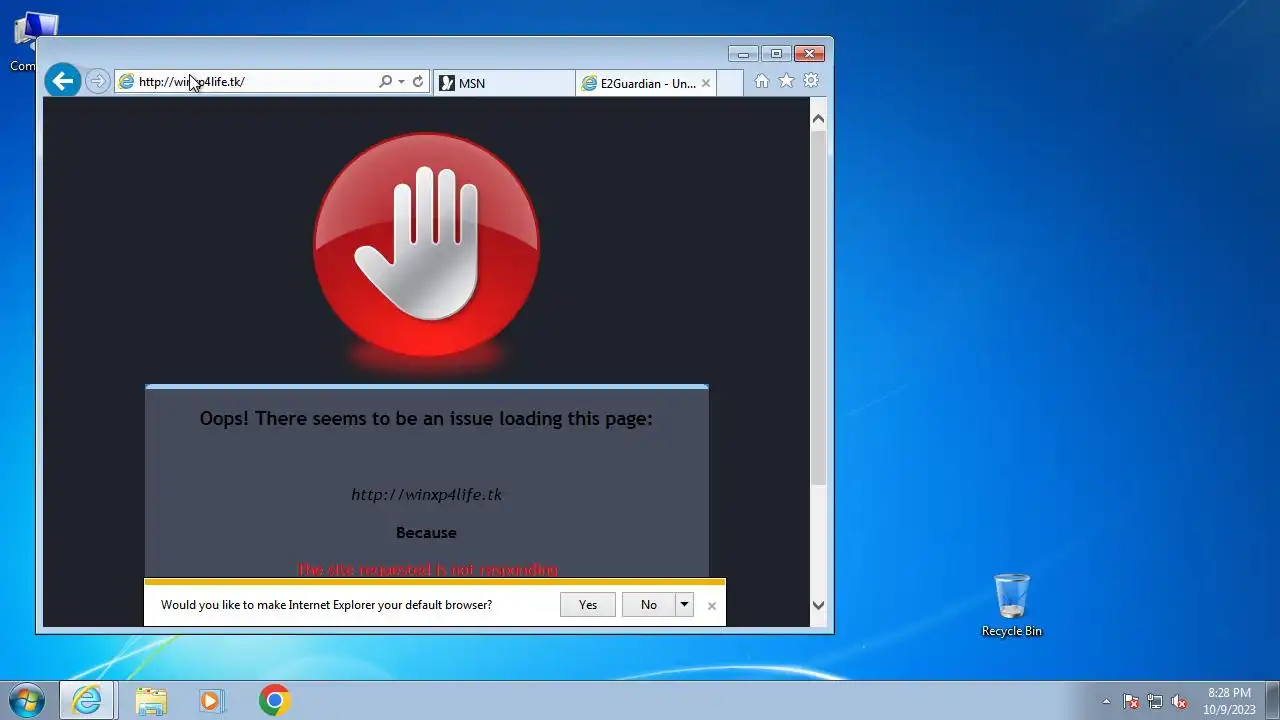Image resolution: width=1280 pixels, height=720 pixels.
Task: Minimize the Internet Explorer window
Action: pyautogui.click(x=743, y=54)
